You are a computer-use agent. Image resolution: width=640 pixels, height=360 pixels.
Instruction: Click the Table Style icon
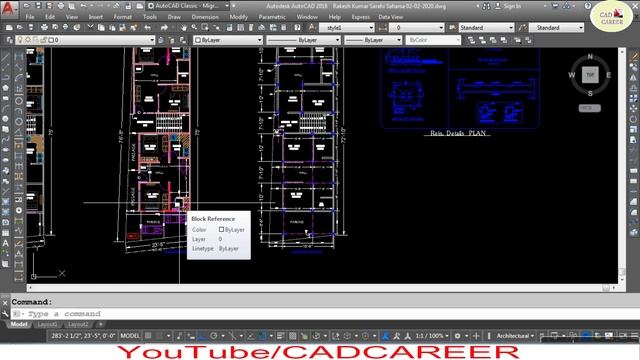(452, 27)
